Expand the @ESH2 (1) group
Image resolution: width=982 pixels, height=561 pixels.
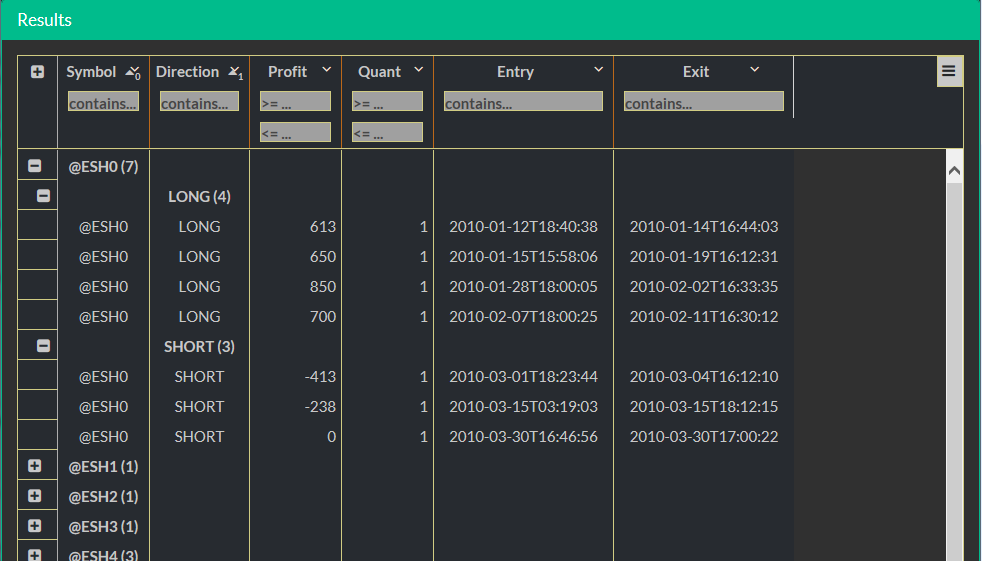click(34, 497)
